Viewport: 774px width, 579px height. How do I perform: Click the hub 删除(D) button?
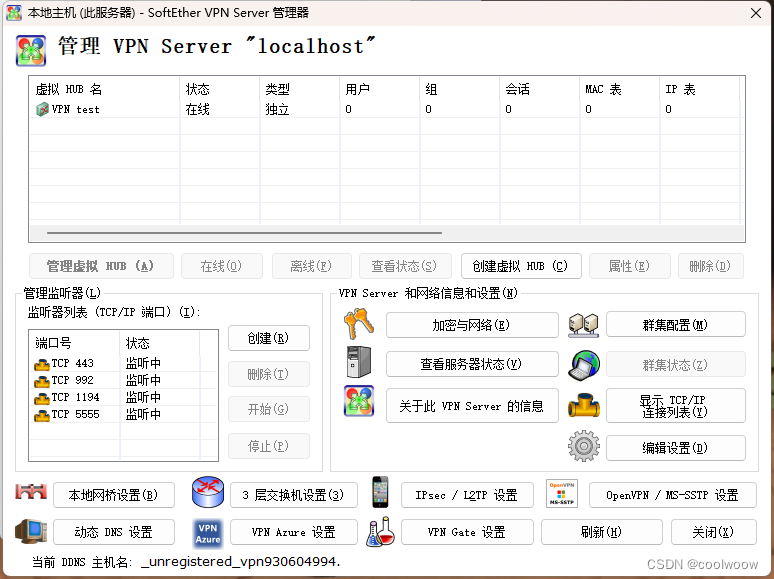click(x=710, y=266)
